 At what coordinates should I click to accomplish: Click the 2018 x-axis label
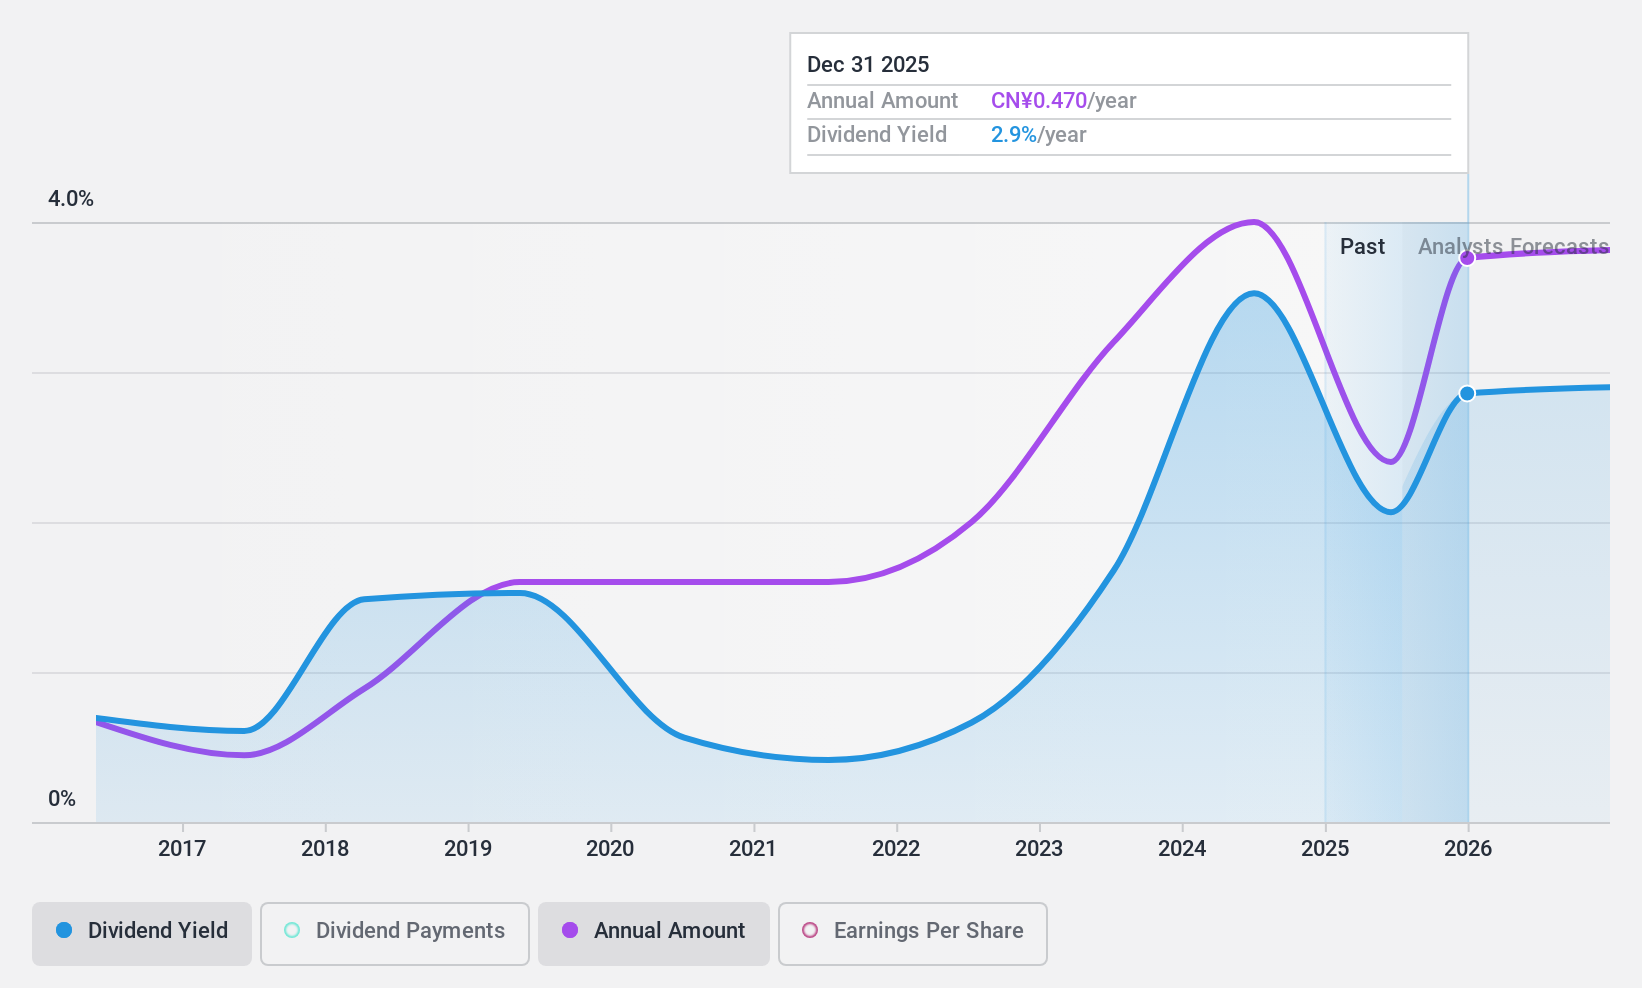[x=325, y=849]
